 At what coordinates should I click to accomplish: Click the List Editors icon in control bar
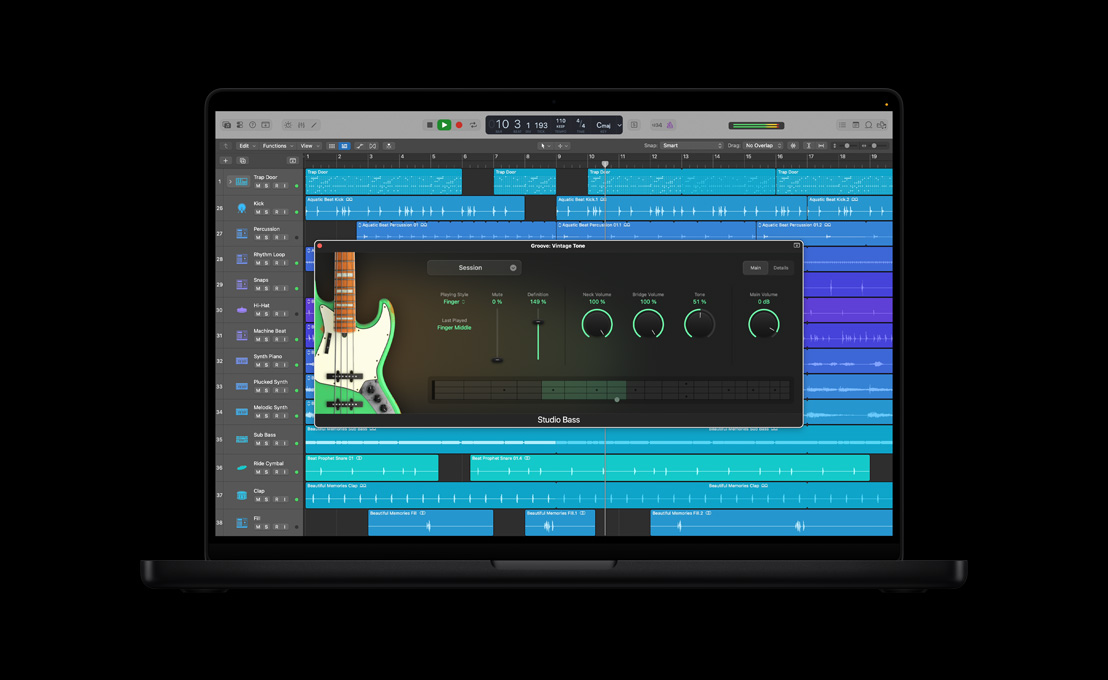[x=843, y=125]
